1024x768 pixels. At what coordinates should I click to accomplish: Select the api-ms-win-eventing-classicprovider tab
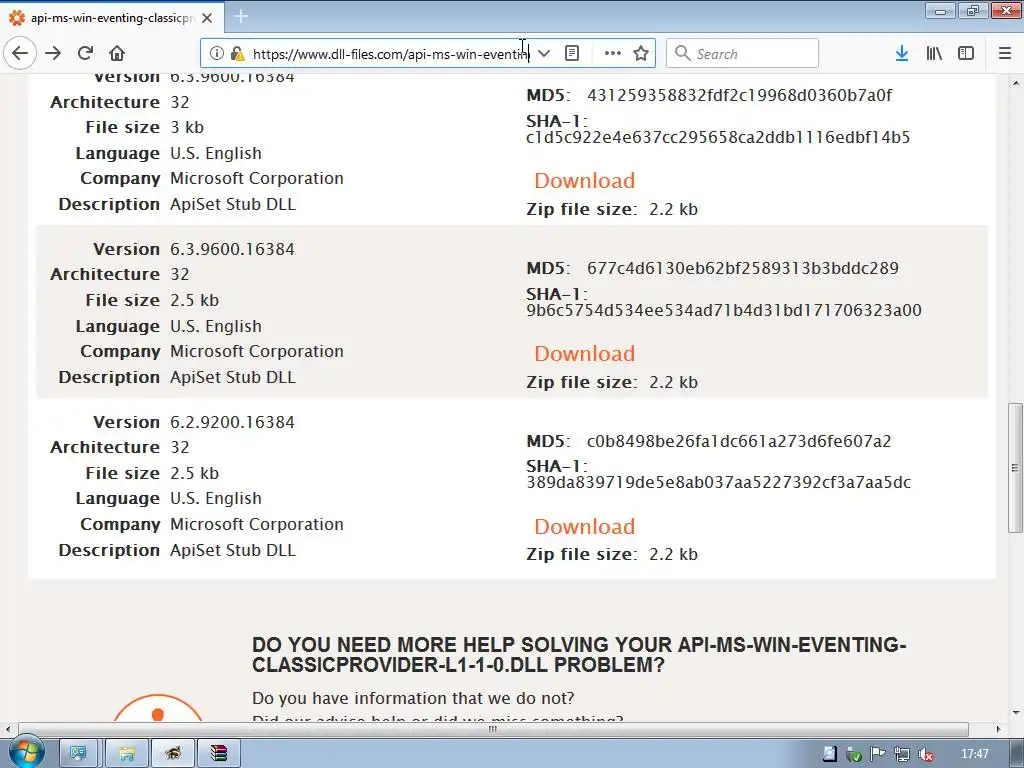(x=112, y=18)
